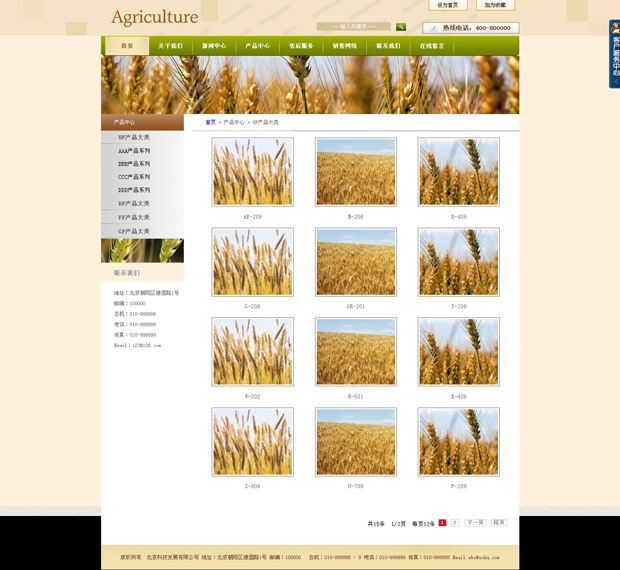Click the 下一页 next page button
The width and height of the screenshot is (620, 570).
pos(475,523)
